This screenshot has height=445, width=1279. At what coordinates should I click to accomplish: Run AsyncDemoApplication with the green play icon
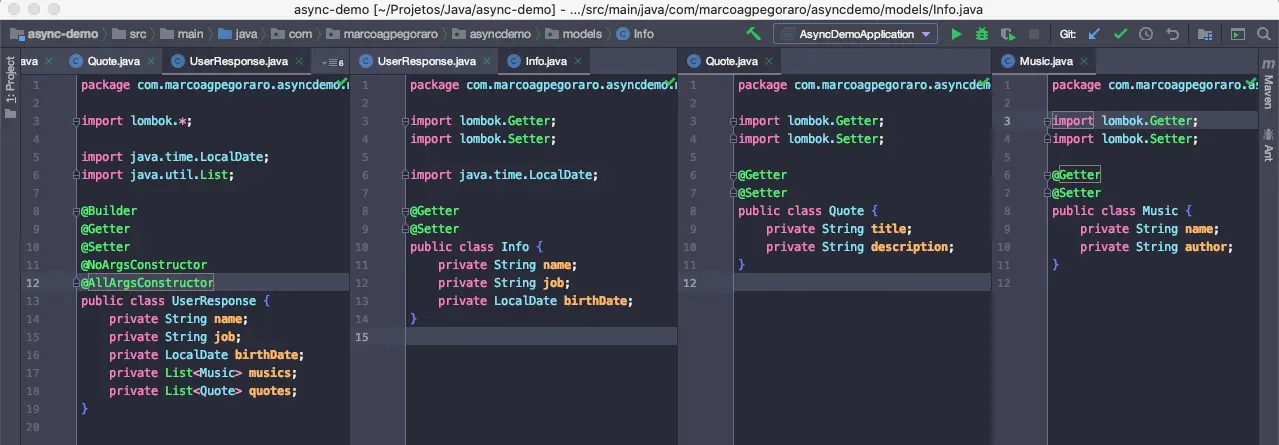click(x=957, y=34)
